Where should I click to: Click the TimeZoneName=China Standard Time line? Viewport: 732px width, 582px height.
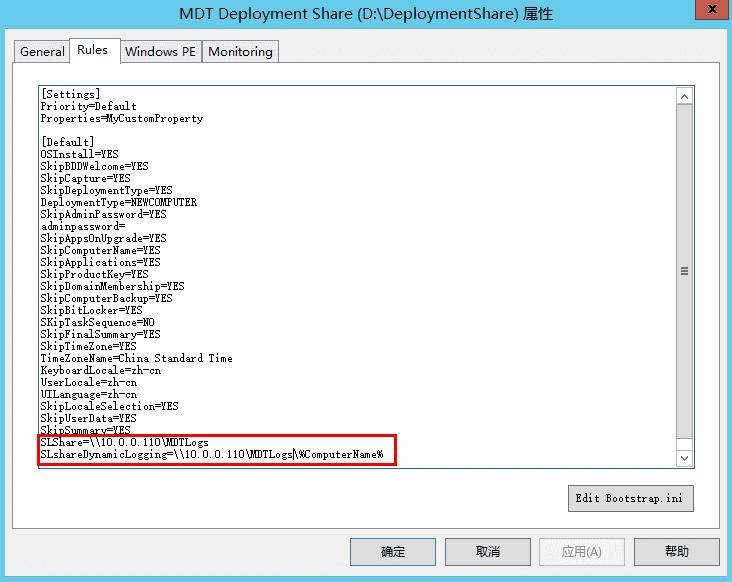click(x=136, y=358)
